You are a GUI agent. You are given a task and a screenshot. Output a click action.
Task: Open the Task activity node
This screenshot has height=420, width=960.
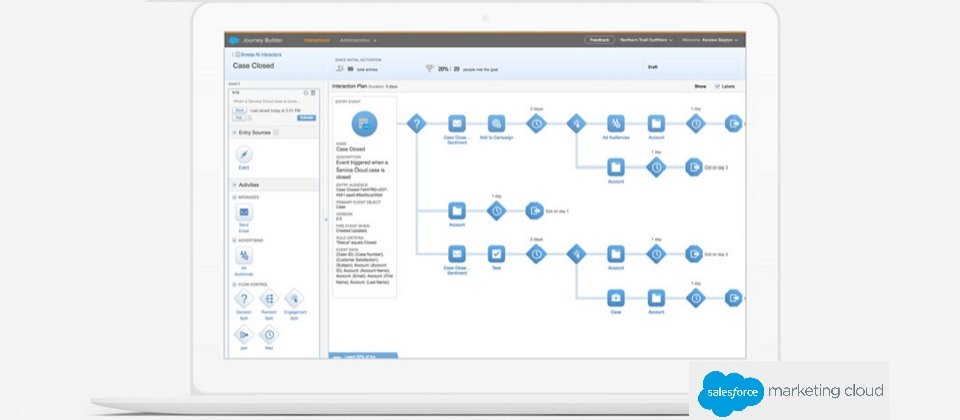pyautogui.click(x=497, y=253)
